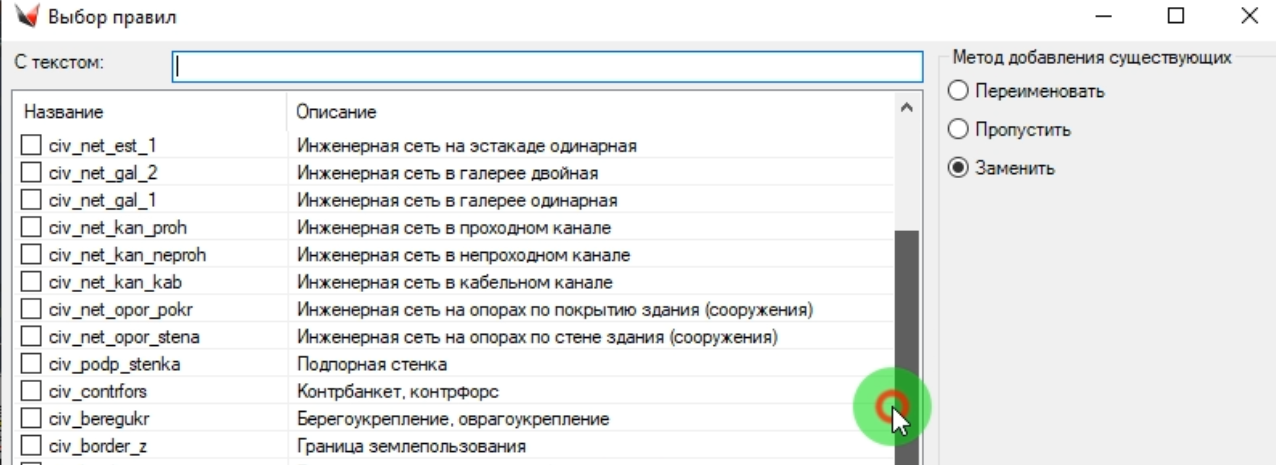The width and height of the screenshot is (1276, 465).
Task: Click inside the 'С текстом' search field
Action: click(546, 66)
